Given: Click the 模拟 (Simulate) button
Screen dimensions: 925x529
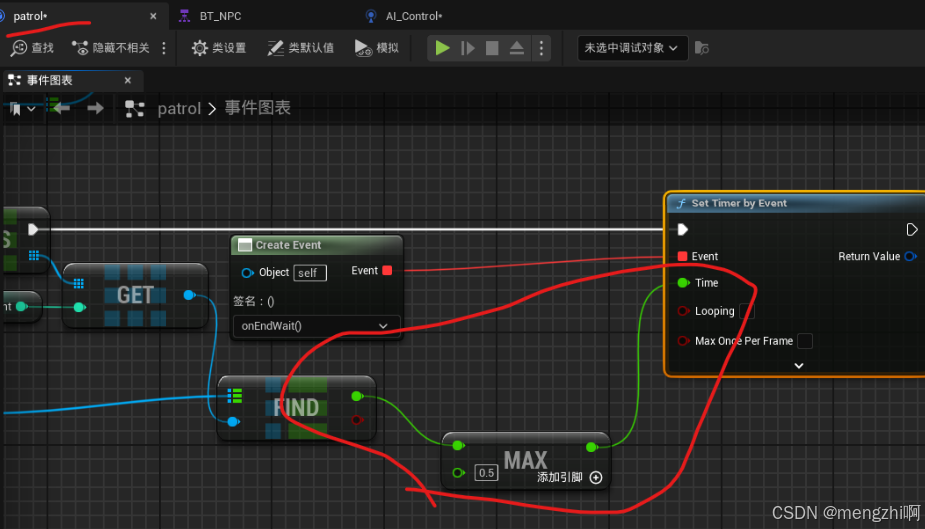Looking at the screenshot, I should coord(377,48).
